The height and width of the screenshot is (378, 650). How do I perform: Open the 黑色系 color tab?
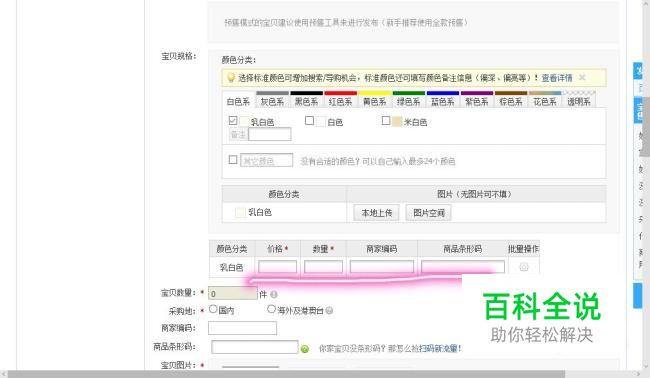tap(306, 101)
